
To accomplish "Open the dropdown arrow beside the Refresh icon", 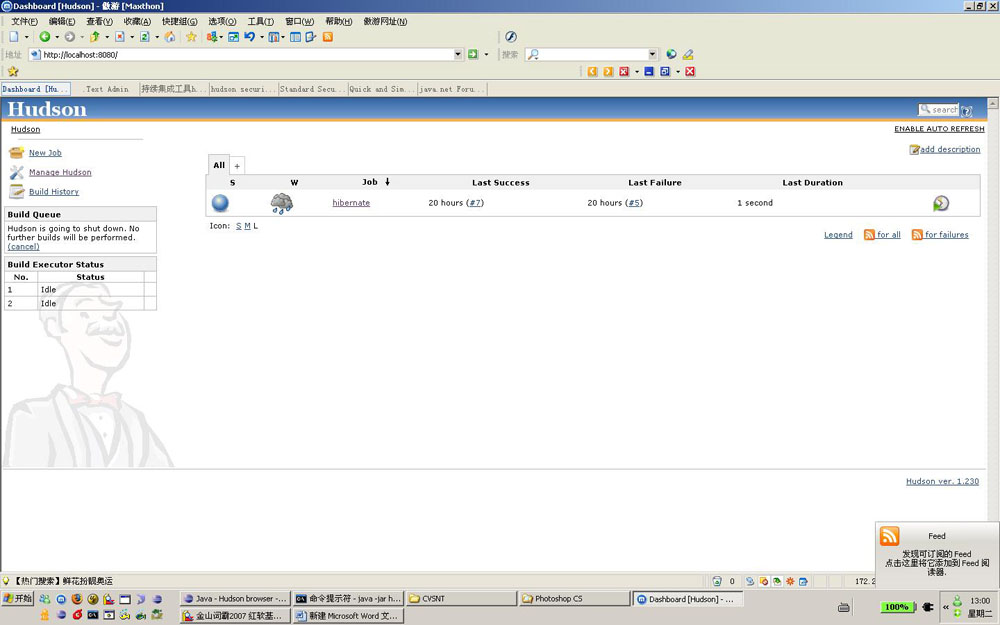I will pos(157,37).
